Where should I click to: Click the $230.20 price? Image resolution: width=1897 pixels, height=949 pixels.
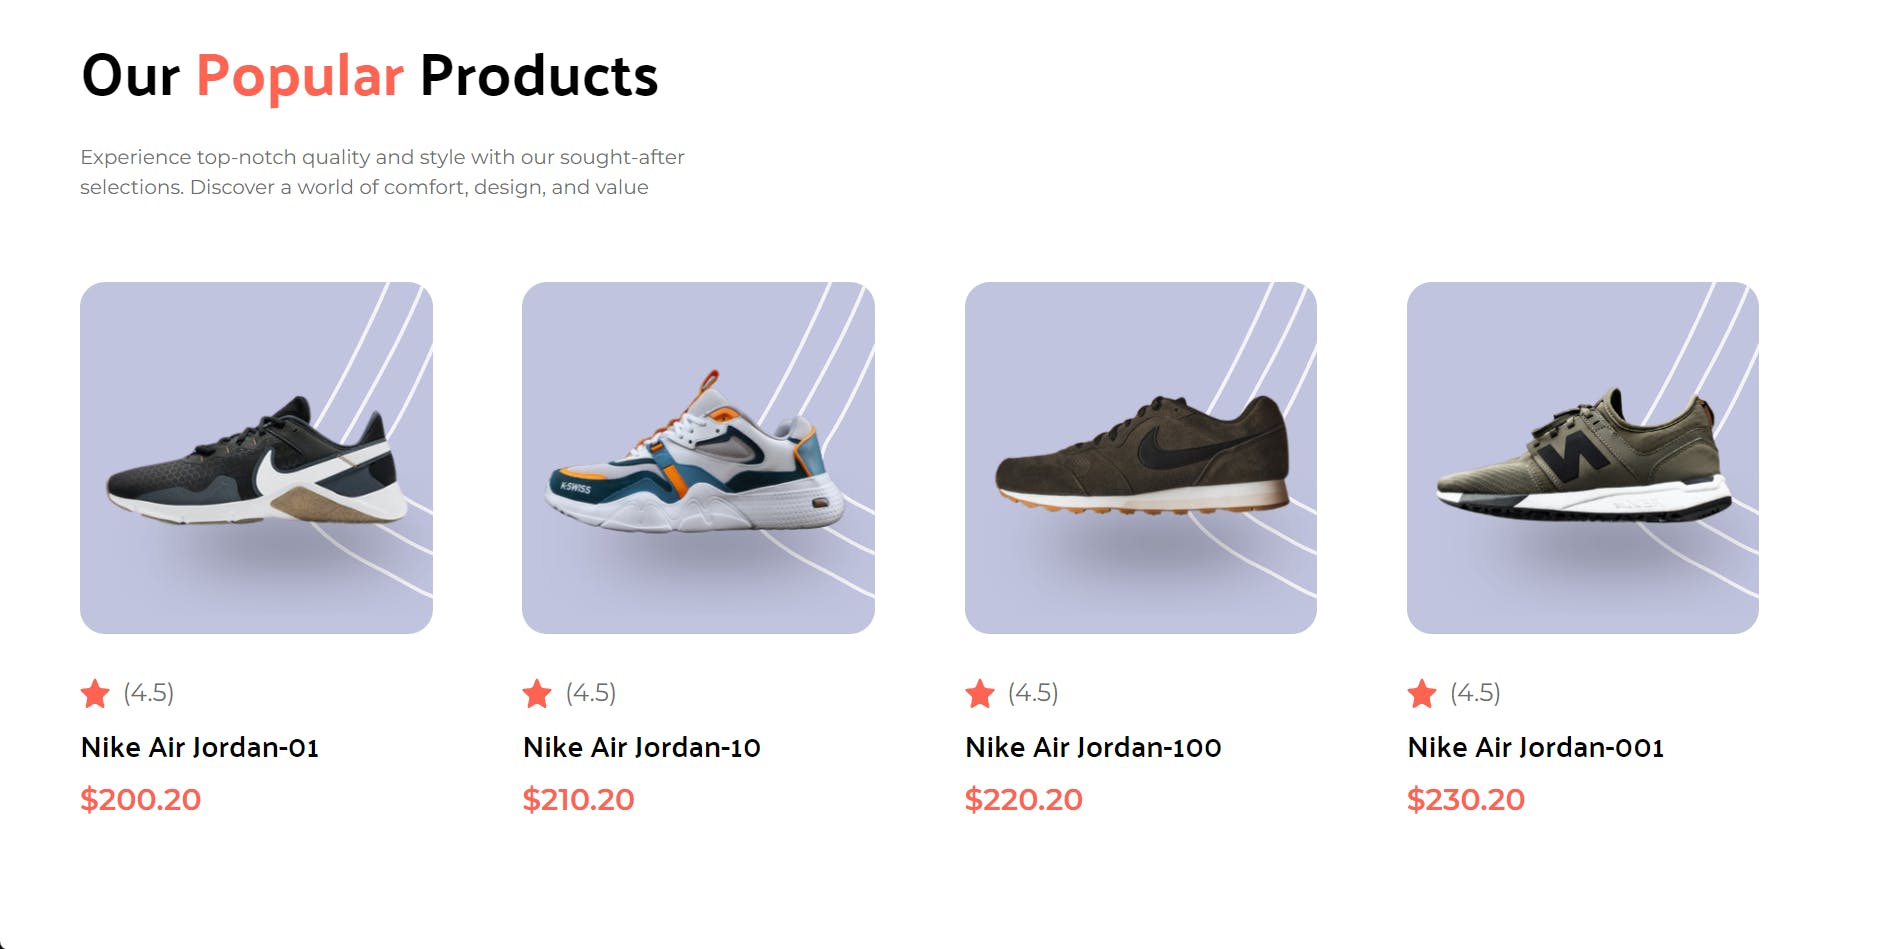[1466, 799]
